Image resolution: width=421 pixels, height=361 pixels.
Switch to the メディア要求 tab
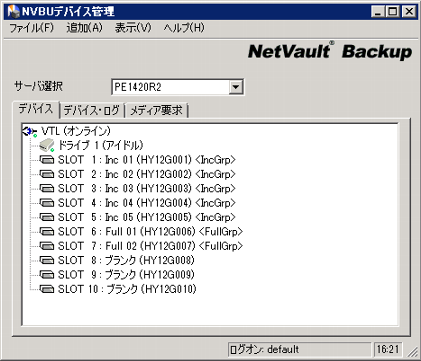pyautogui.click(x=156, y=110)
